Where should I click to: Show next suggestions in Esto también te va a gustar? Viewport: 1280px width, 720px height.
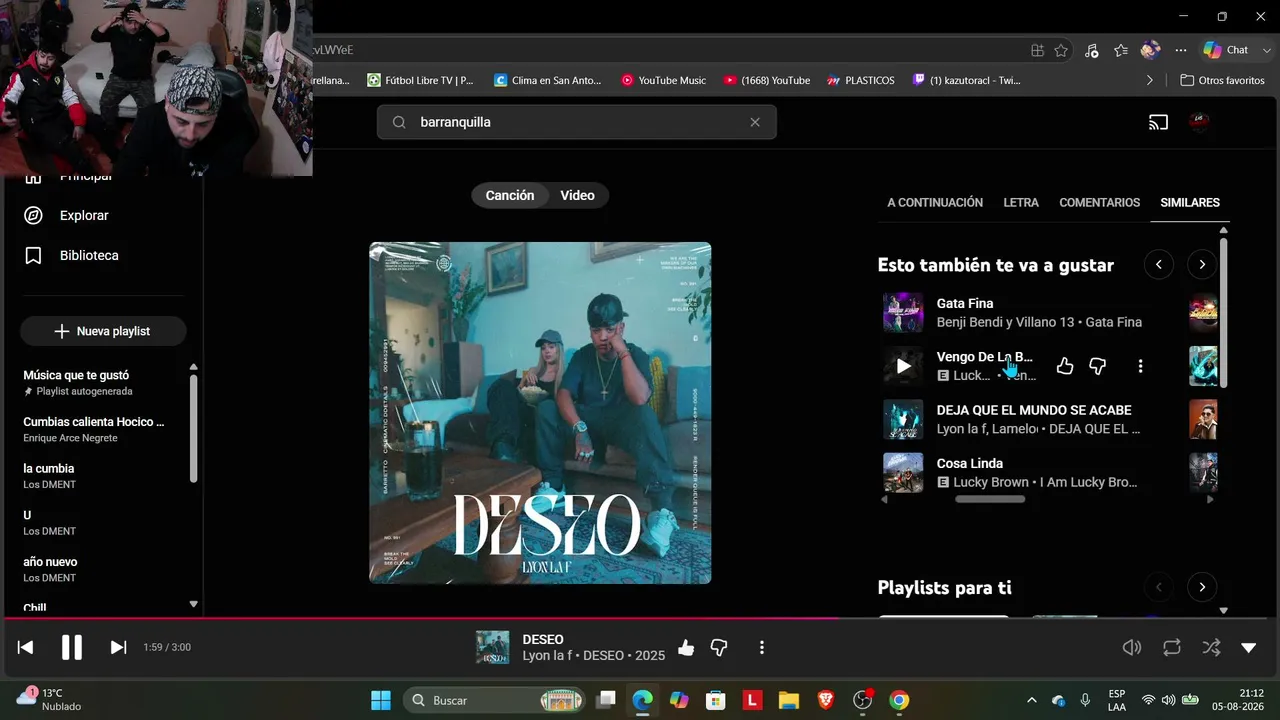[x=1202, y=265]
